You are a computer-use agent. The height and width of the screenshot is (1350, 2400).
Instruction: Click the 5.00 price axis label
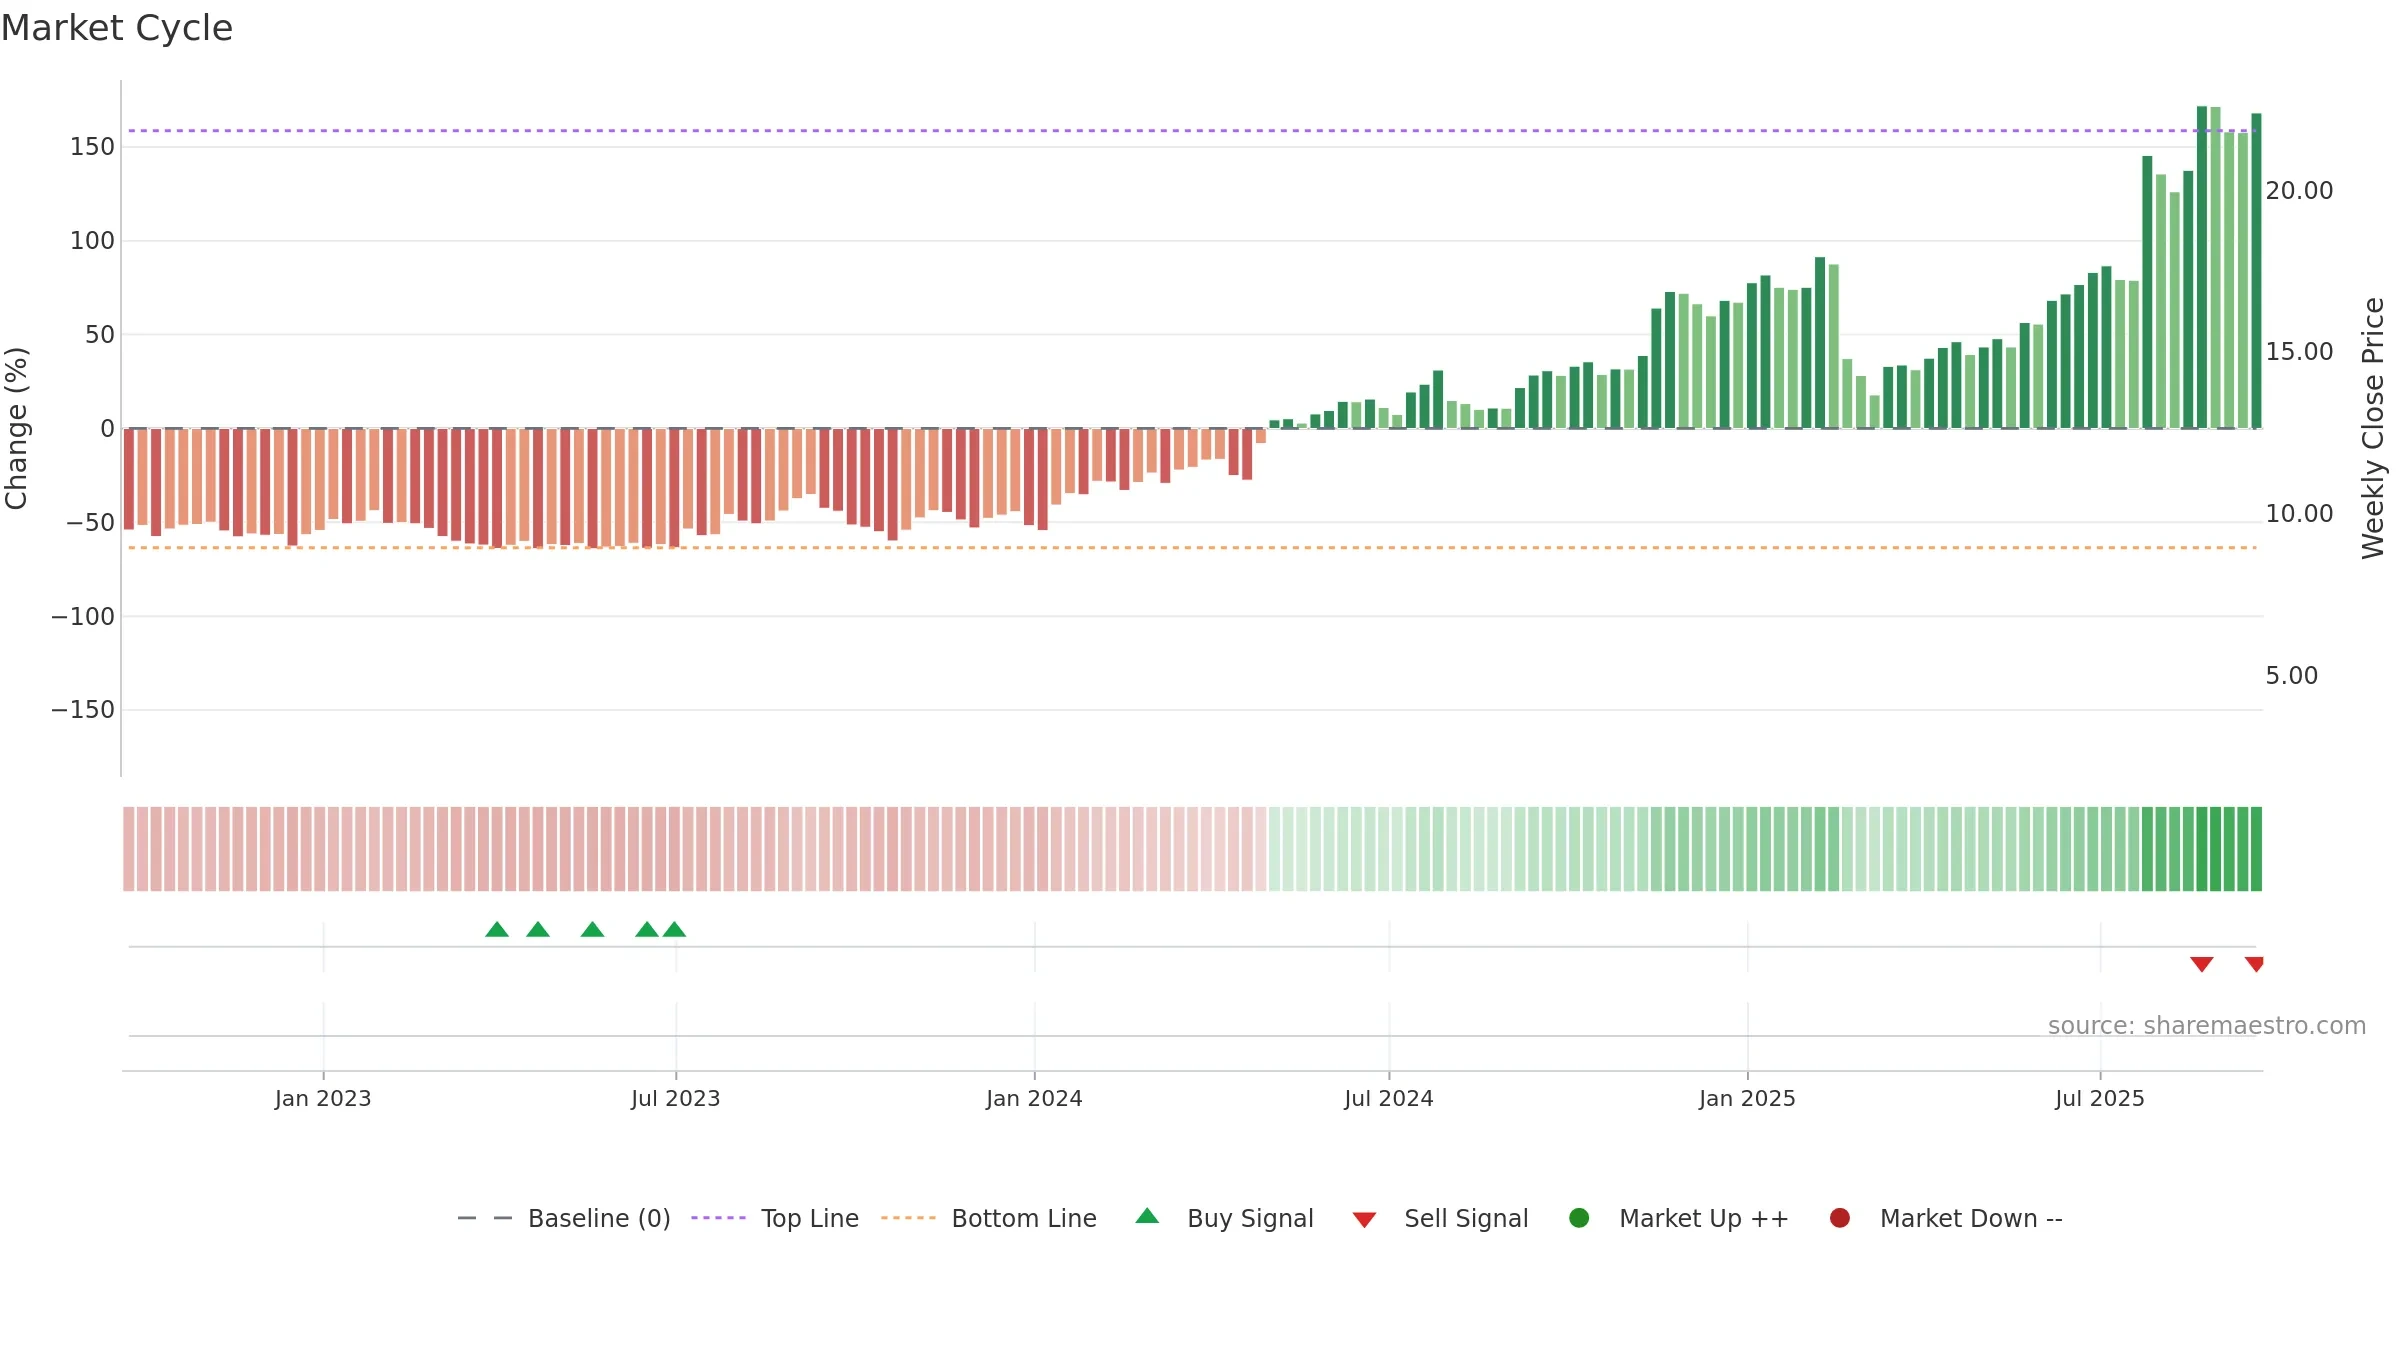[2291, 676]
